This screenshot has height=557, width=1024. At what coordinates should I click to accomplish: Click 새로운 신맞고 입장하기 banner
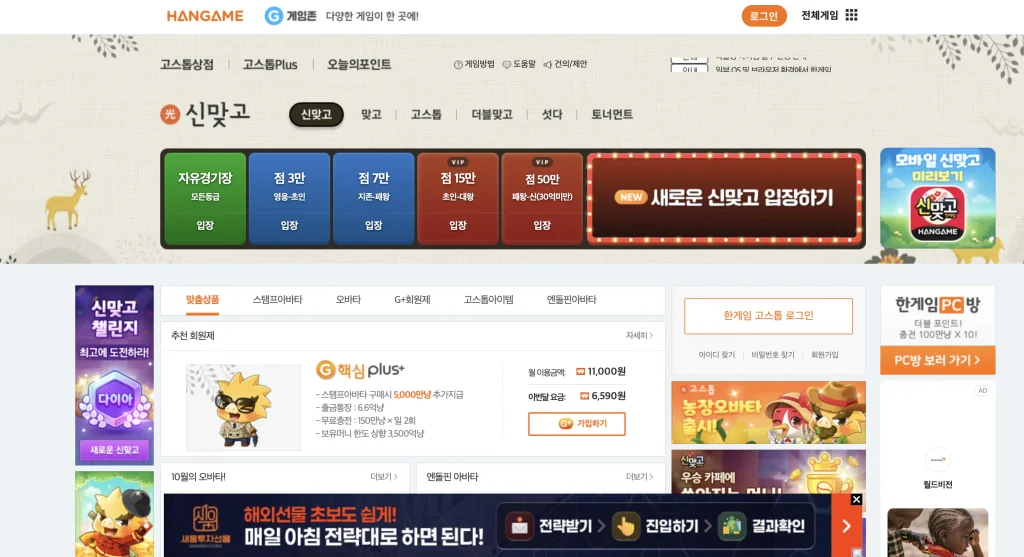[725, 198]
